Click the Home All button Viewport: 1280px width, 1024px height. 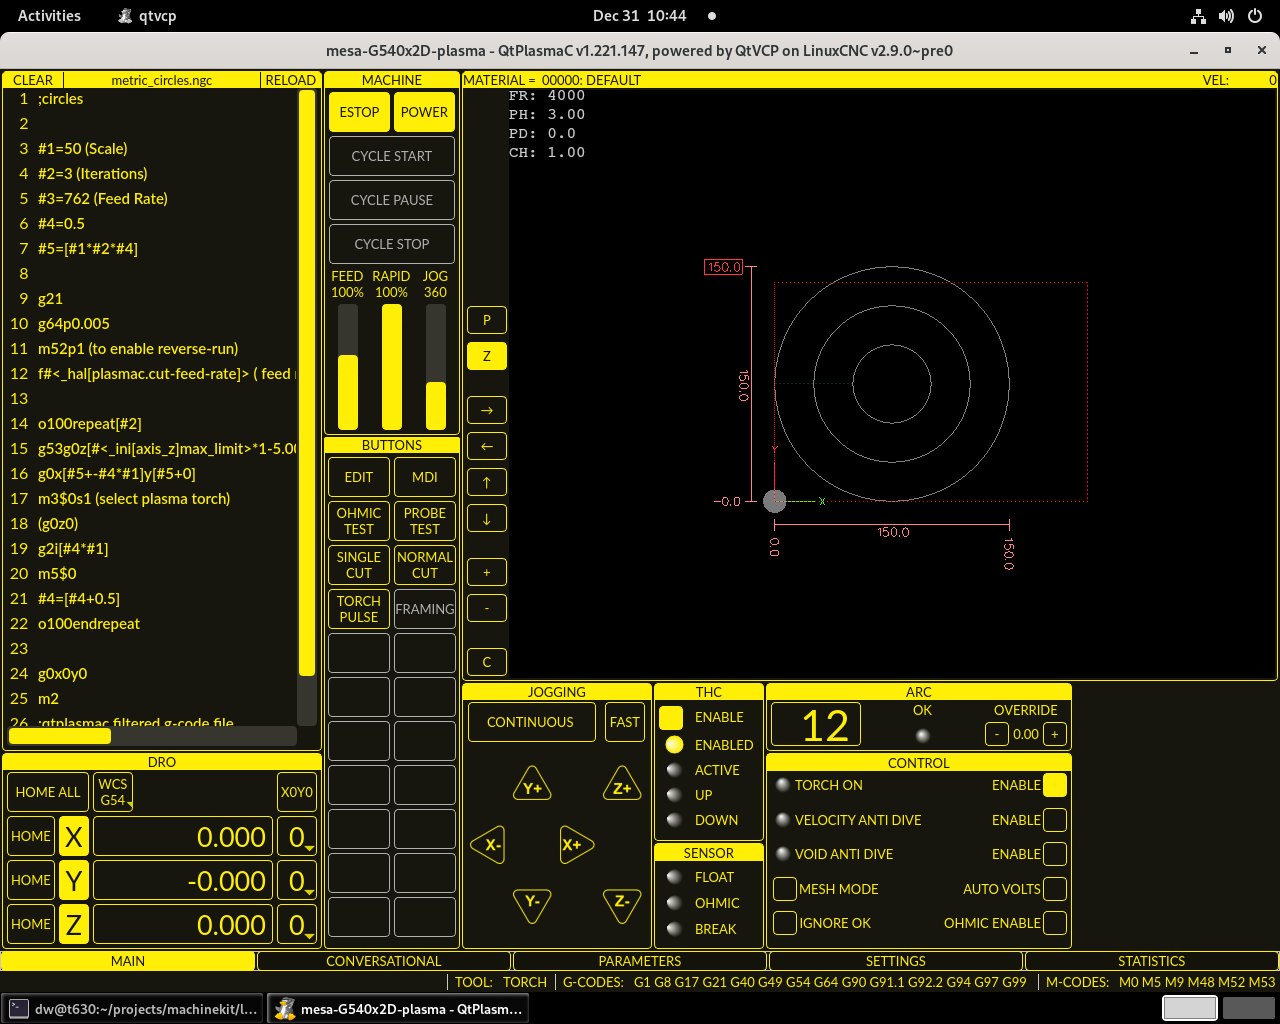click(x=48, y=792)
